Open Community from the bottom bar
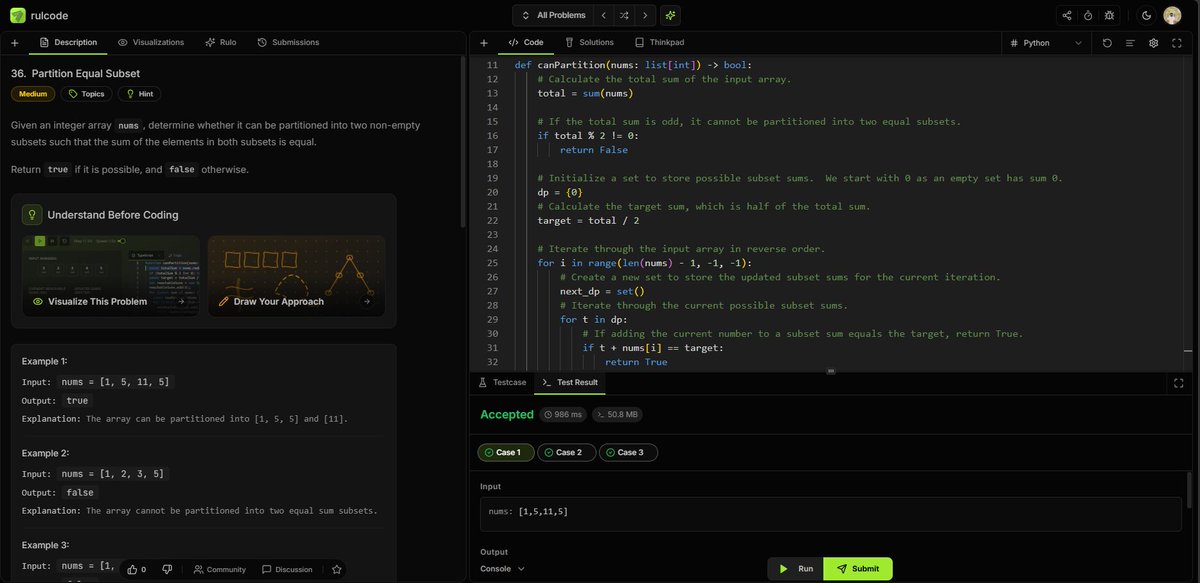 pyautogui.click(x=219, y=569)
